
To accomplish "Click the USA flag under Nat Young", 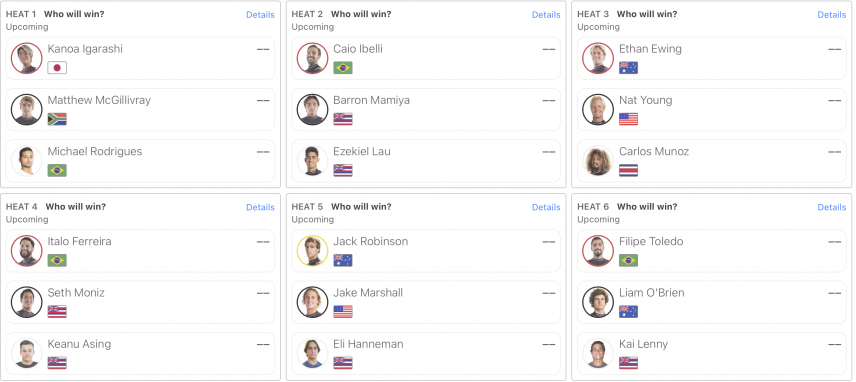I will (628, 119).
